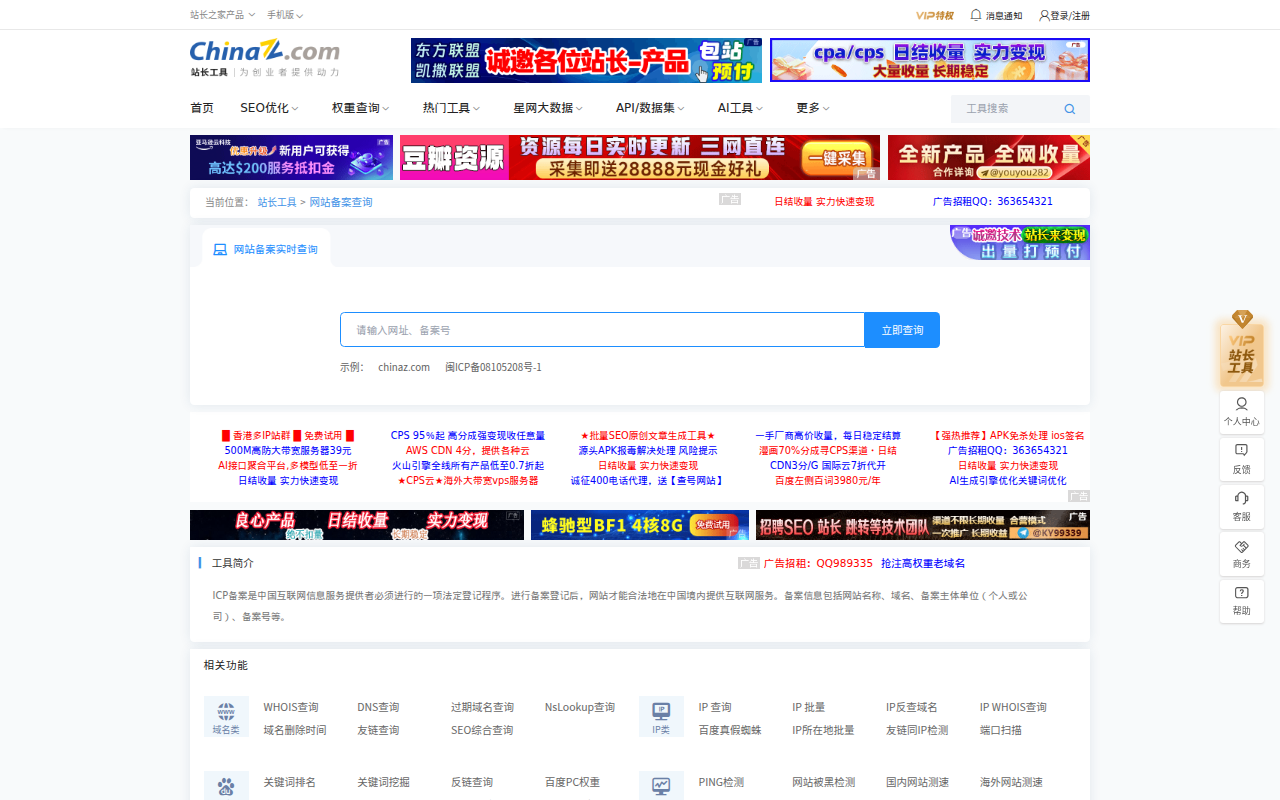This screenshot has width=1280, height=800.
Task: Expand the 权重查询 dropdown menu
Action: (x=360, y=108)
